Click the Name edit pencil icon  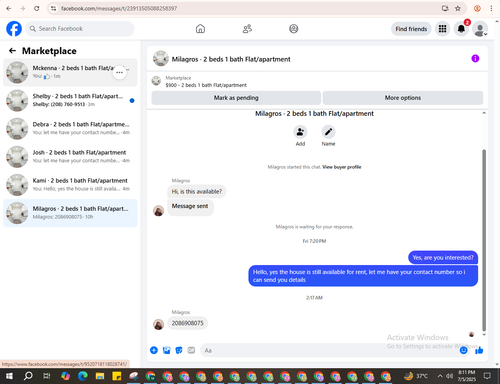point(328,132)
